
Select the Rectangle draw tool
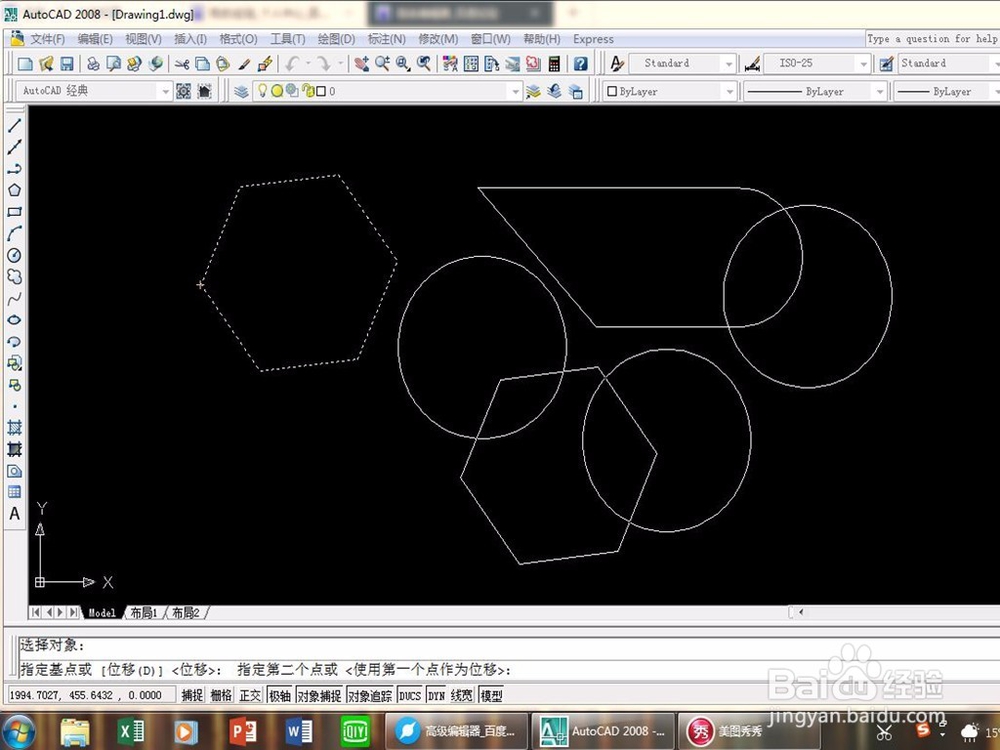click(14, 212)
